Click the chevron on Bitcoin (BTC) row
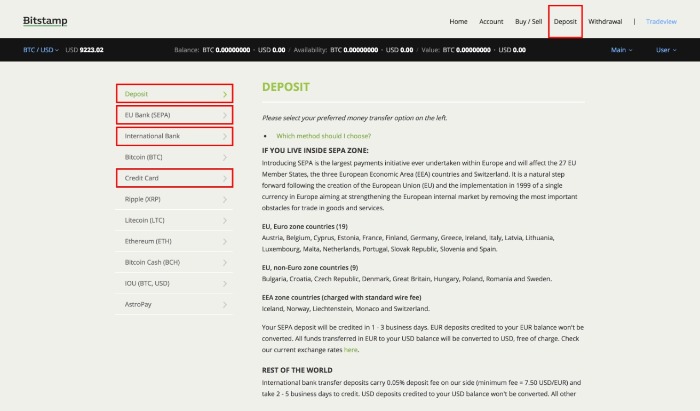The image size is (700, 411). 225,158
